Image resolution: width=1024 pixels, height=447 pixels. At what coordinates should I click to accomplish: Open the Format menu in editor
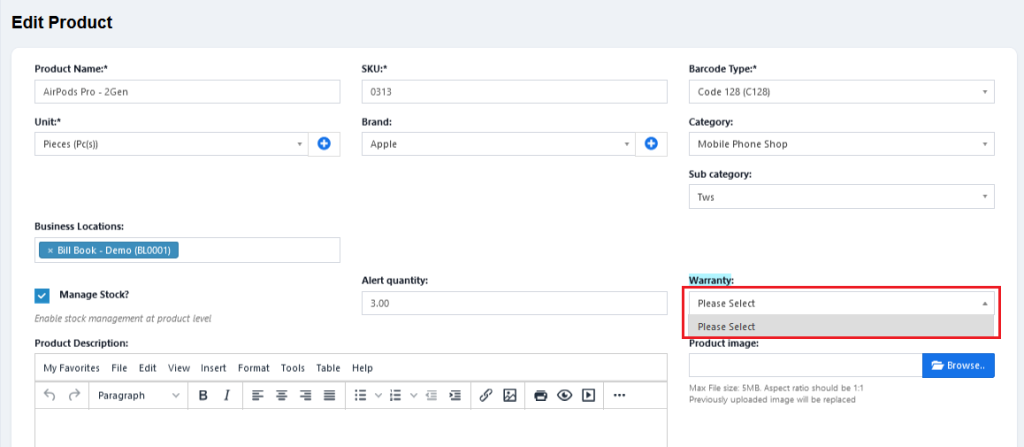(253, 368)
